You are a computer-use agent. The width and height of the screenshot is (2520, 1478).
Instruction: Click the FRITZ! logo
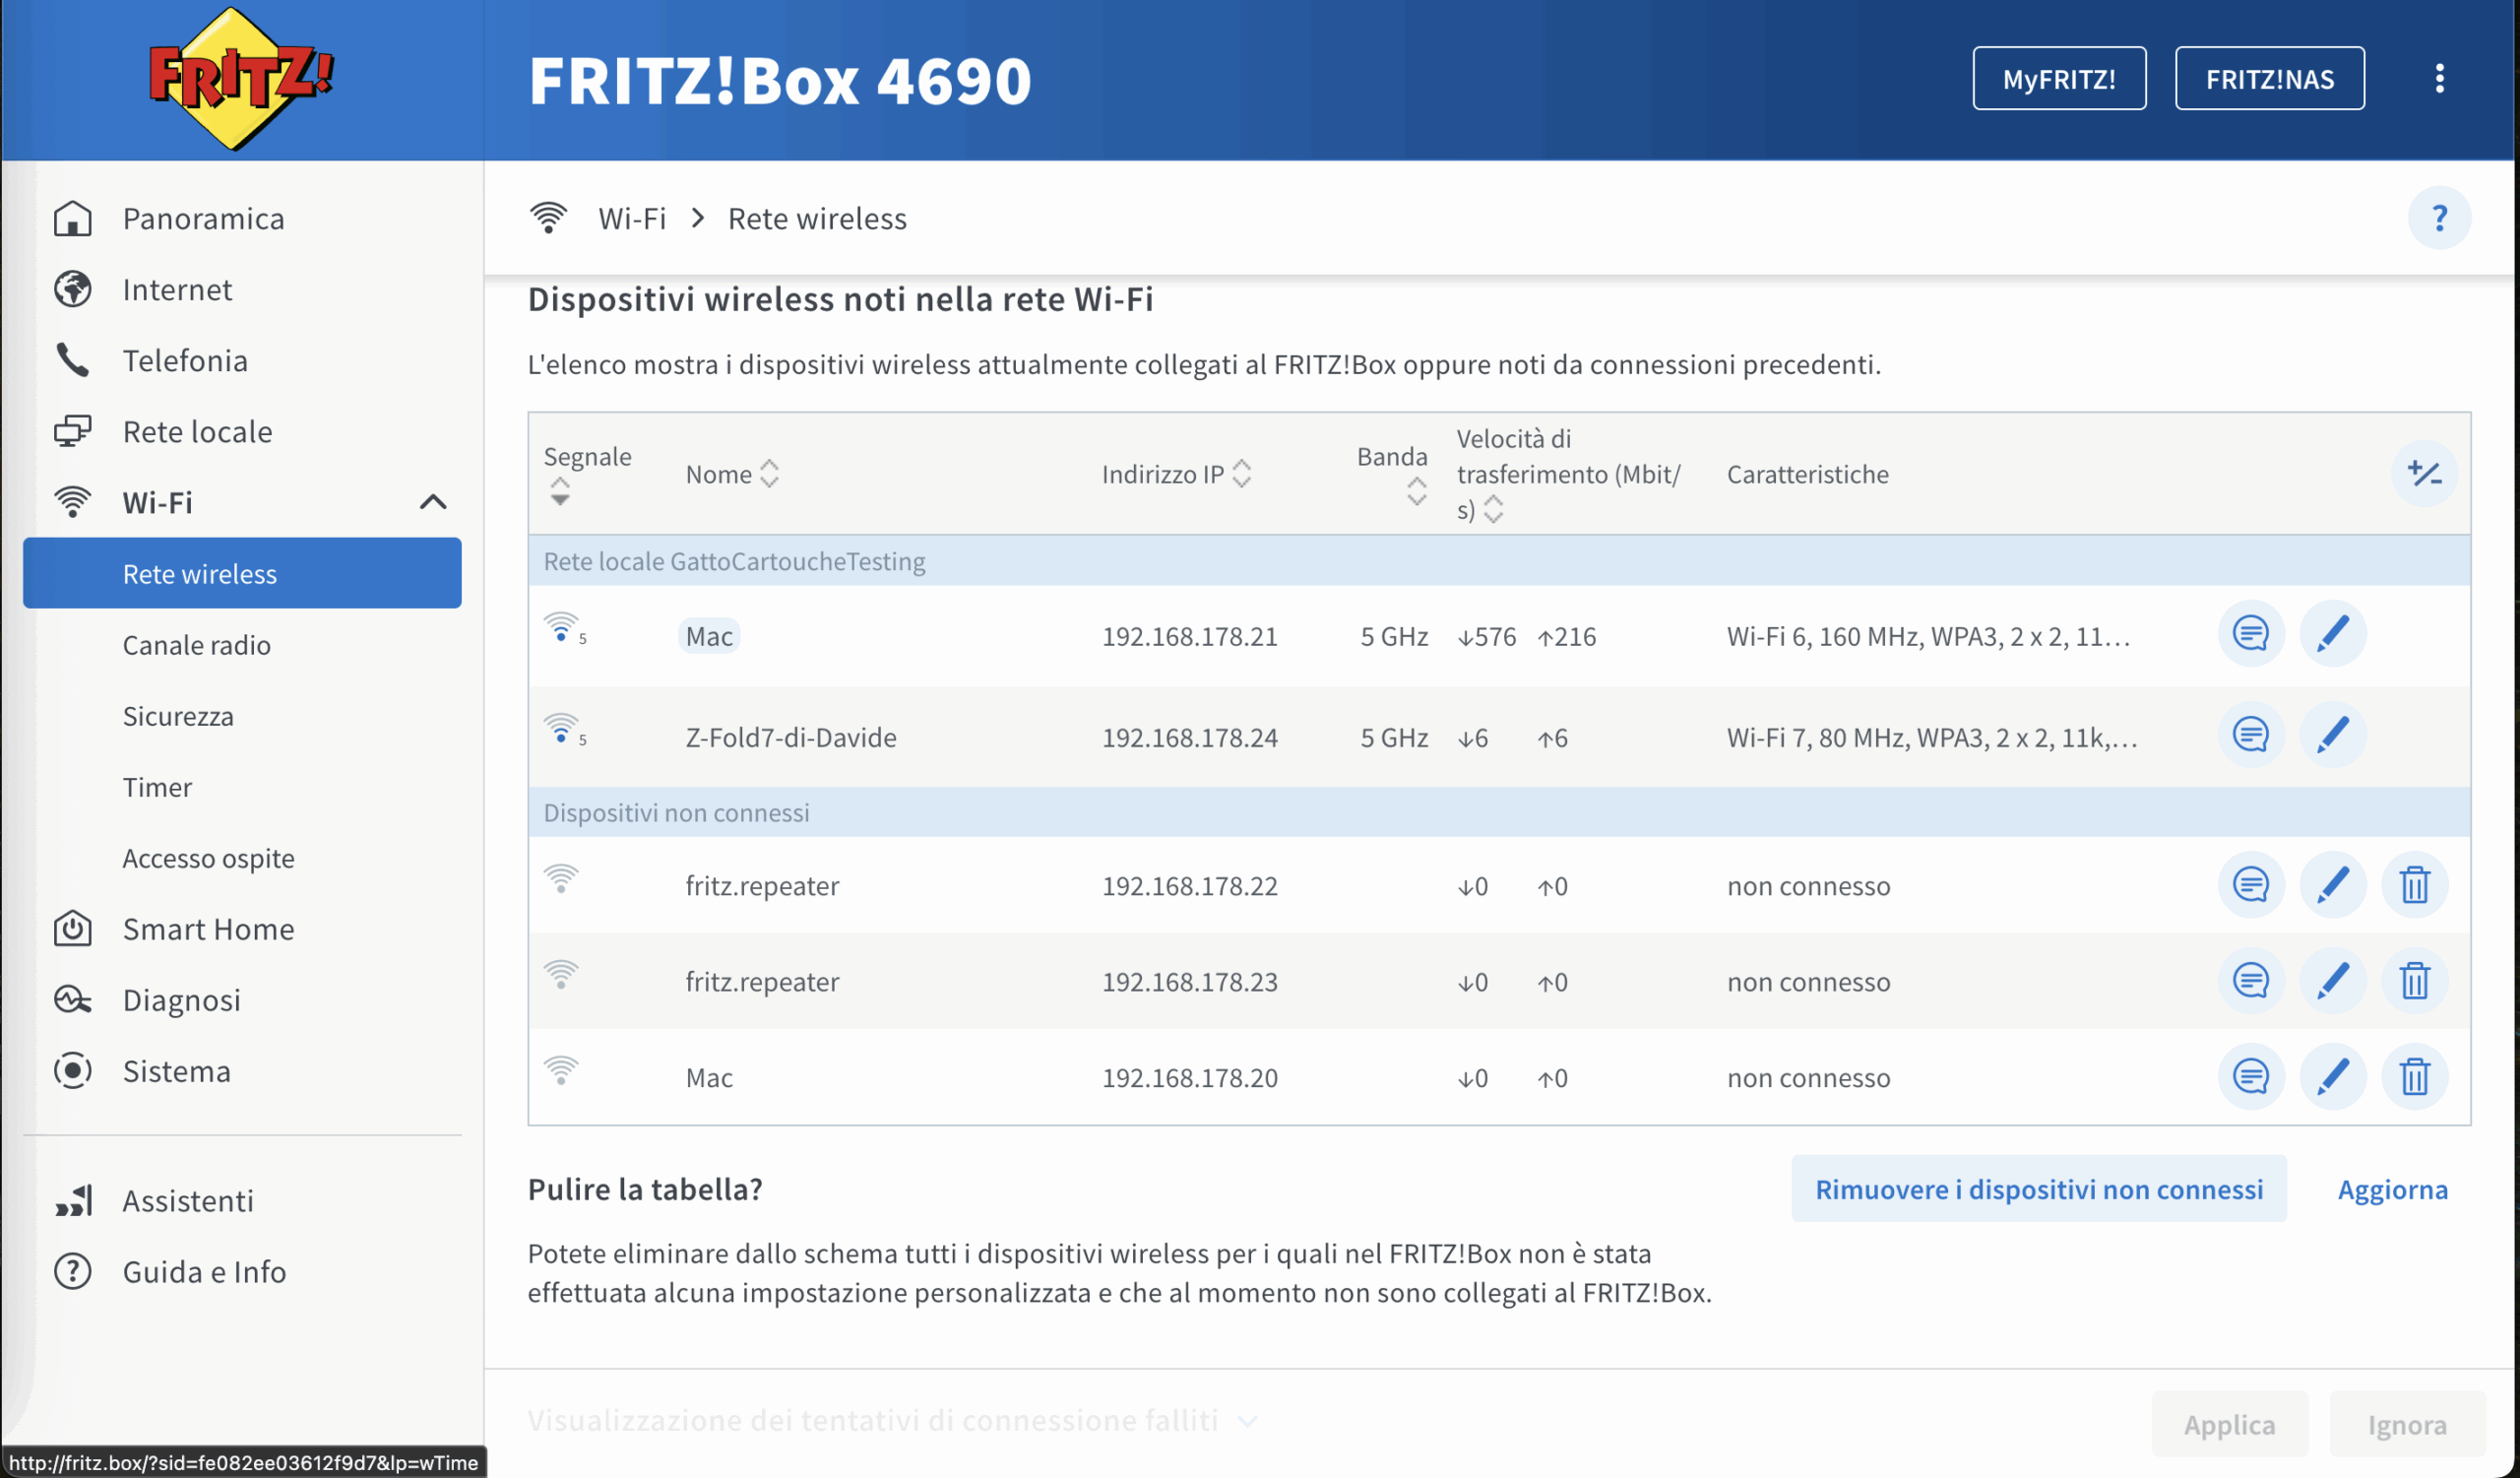point(240,78)
